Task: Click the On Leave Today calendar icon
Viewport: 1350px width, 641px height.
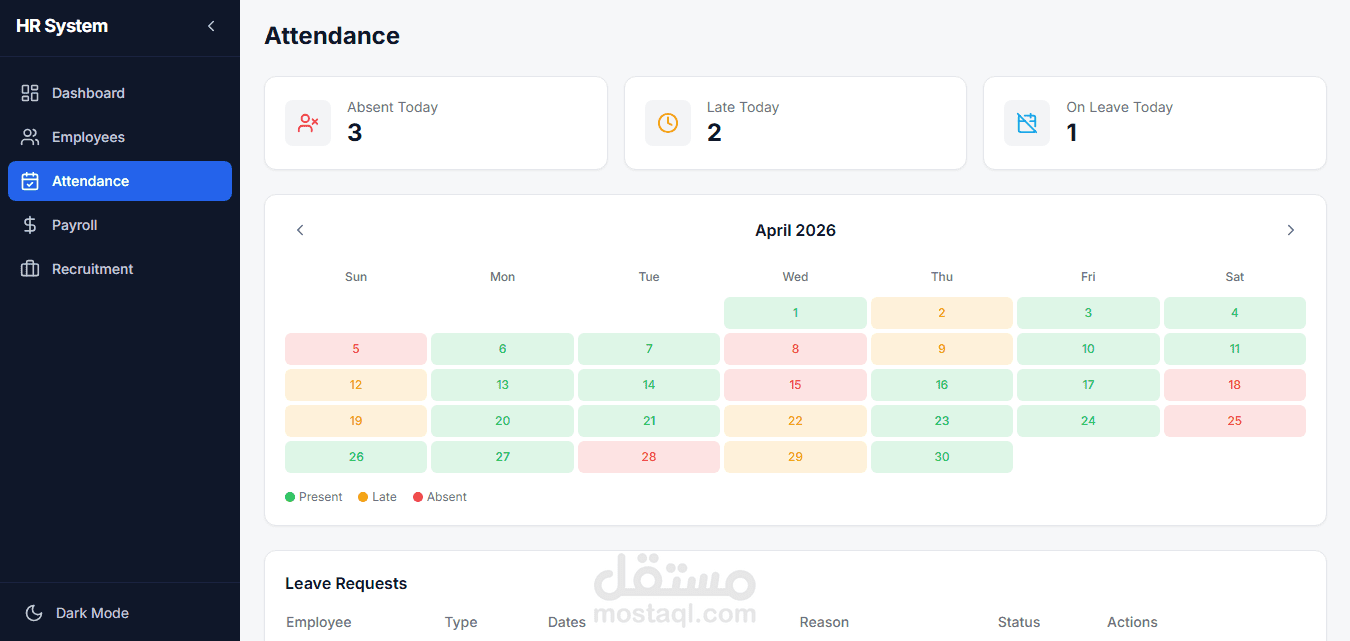Action: (x=1027, y=123)
